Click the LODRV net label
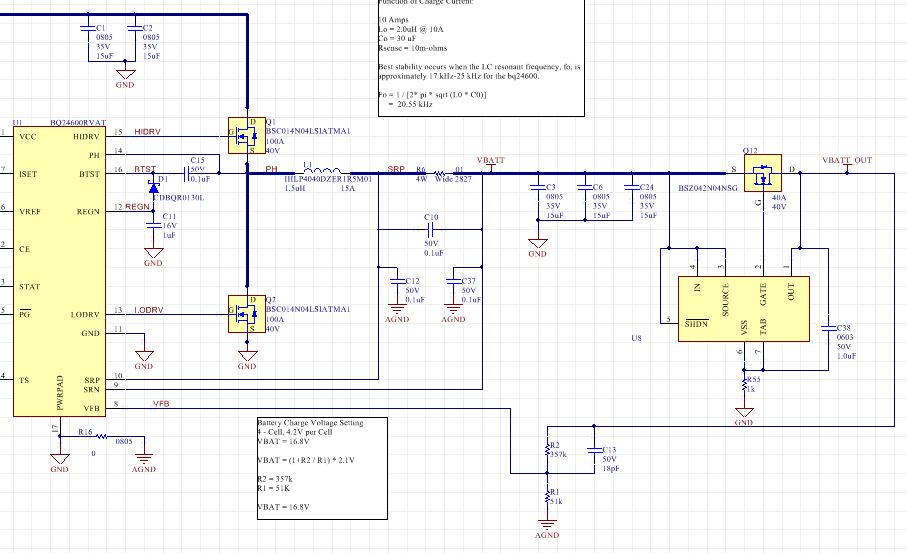The height and width of the screenshot is (553, 907). 149,310
